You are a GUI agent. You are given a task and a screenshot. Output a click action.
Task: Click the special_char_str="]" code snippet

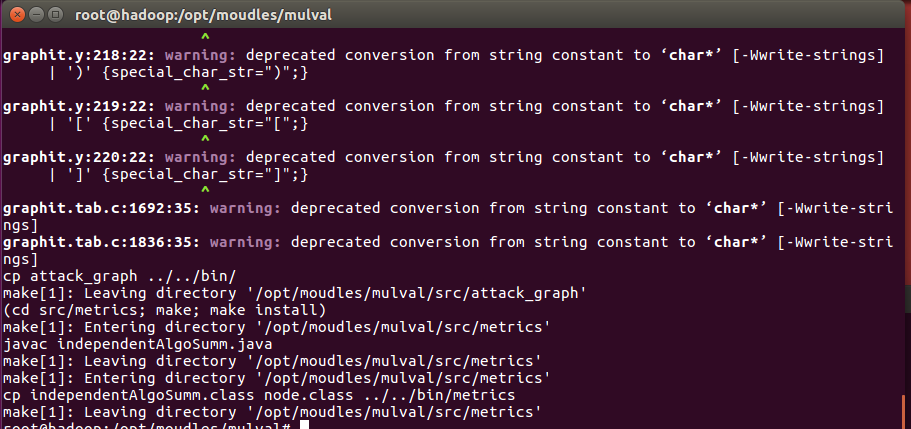coord(200,174)
